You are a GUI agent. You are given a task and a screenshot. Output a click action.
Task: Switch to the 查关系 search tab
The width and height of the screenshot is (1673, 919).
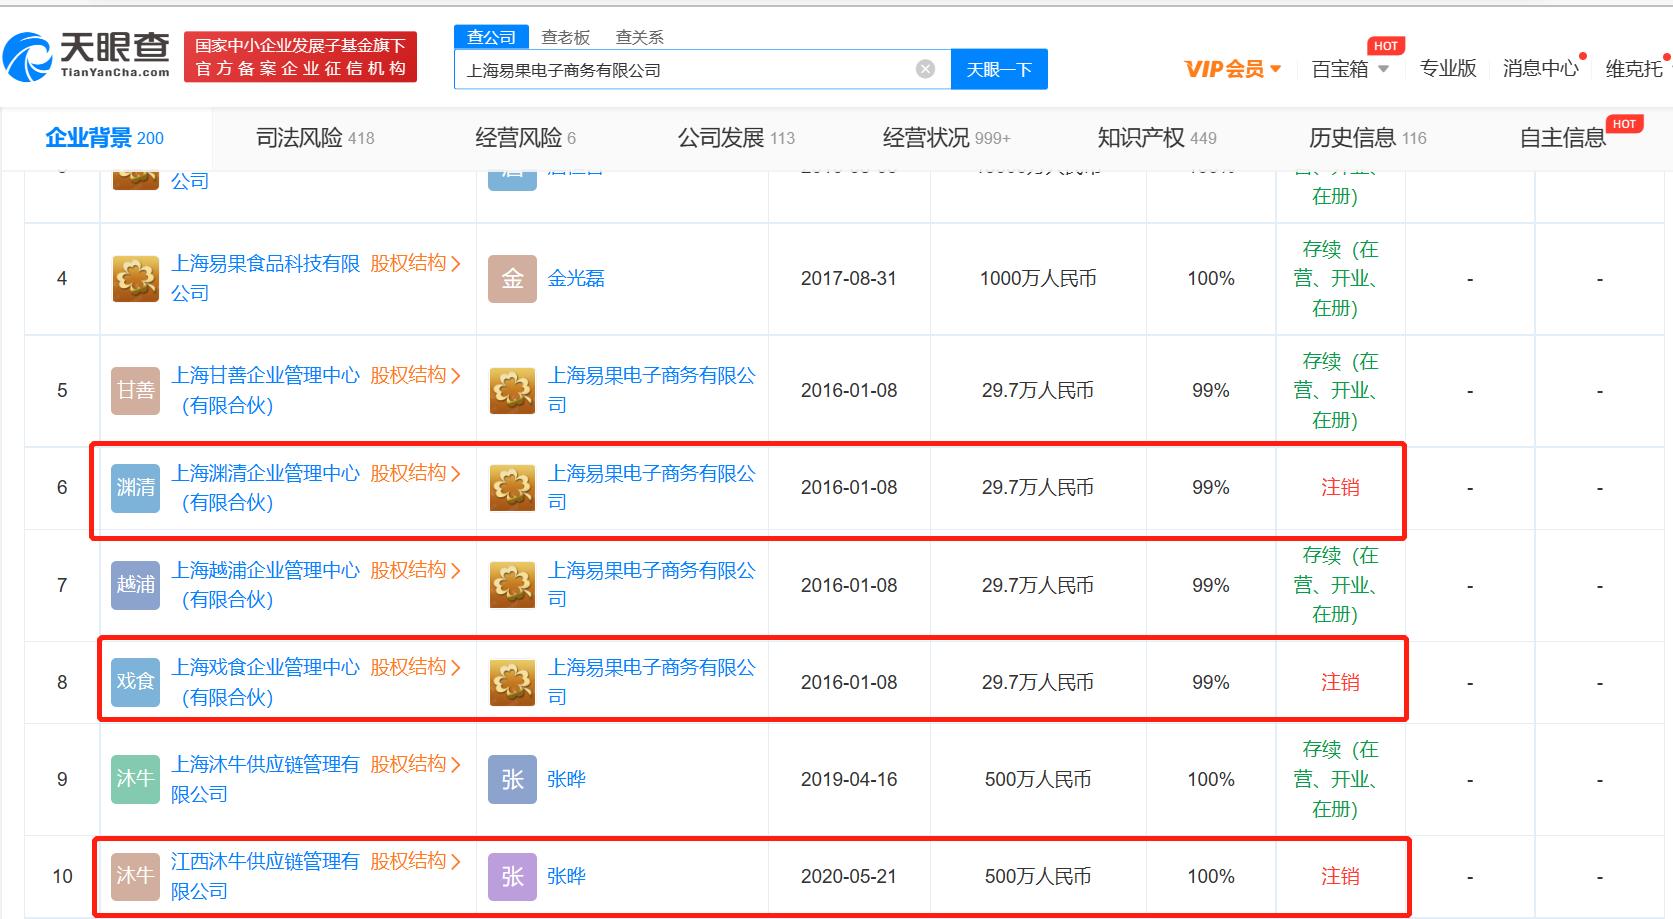(x=640, y=37)
